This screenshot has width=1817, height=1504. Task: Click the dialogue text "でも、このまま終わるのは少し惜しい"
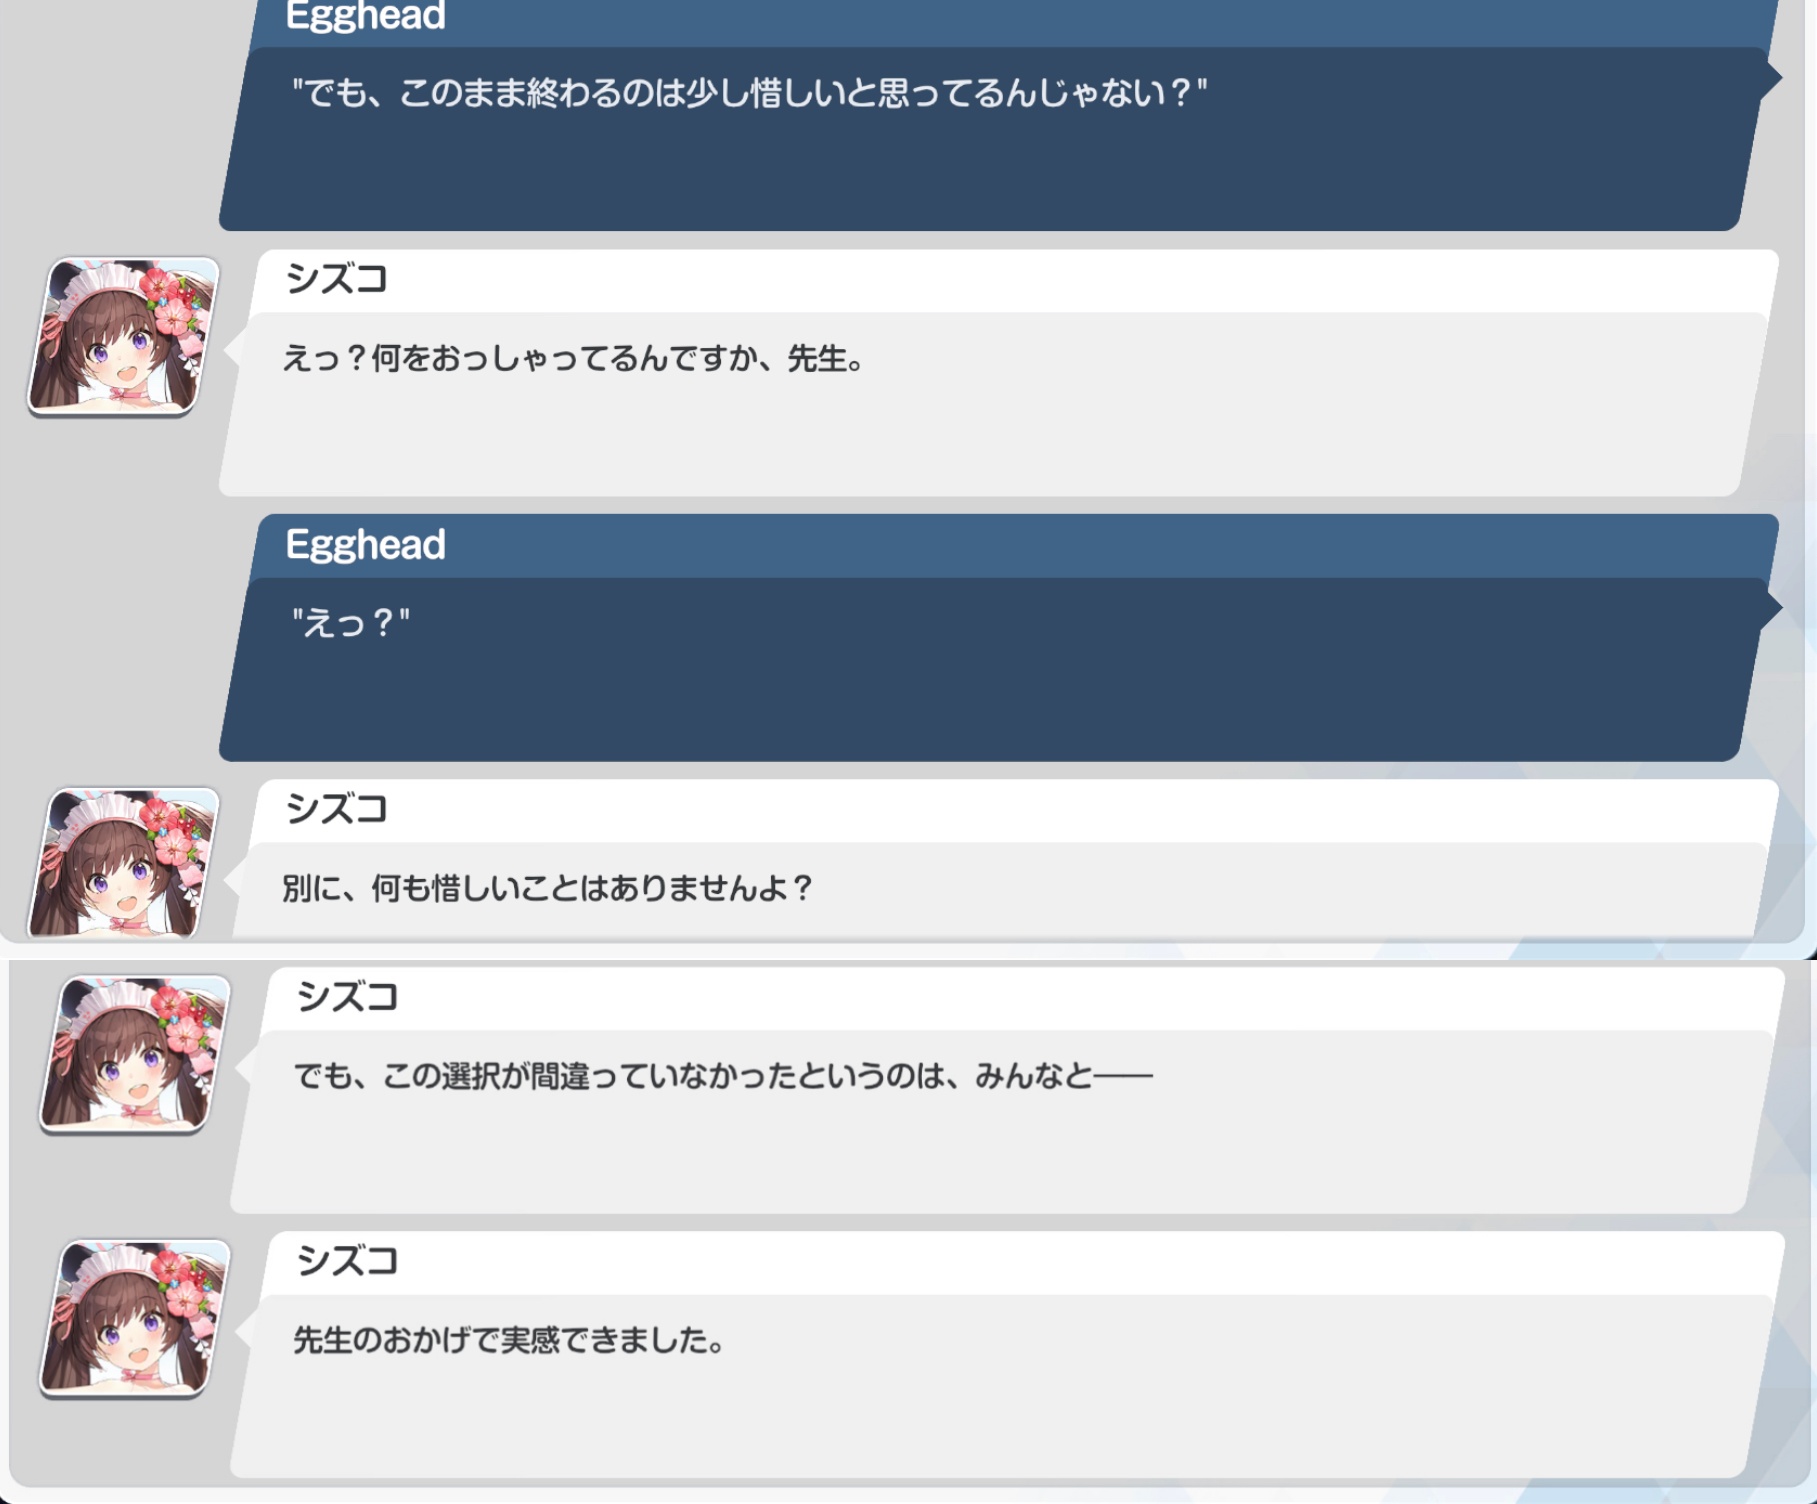(749, 93)
